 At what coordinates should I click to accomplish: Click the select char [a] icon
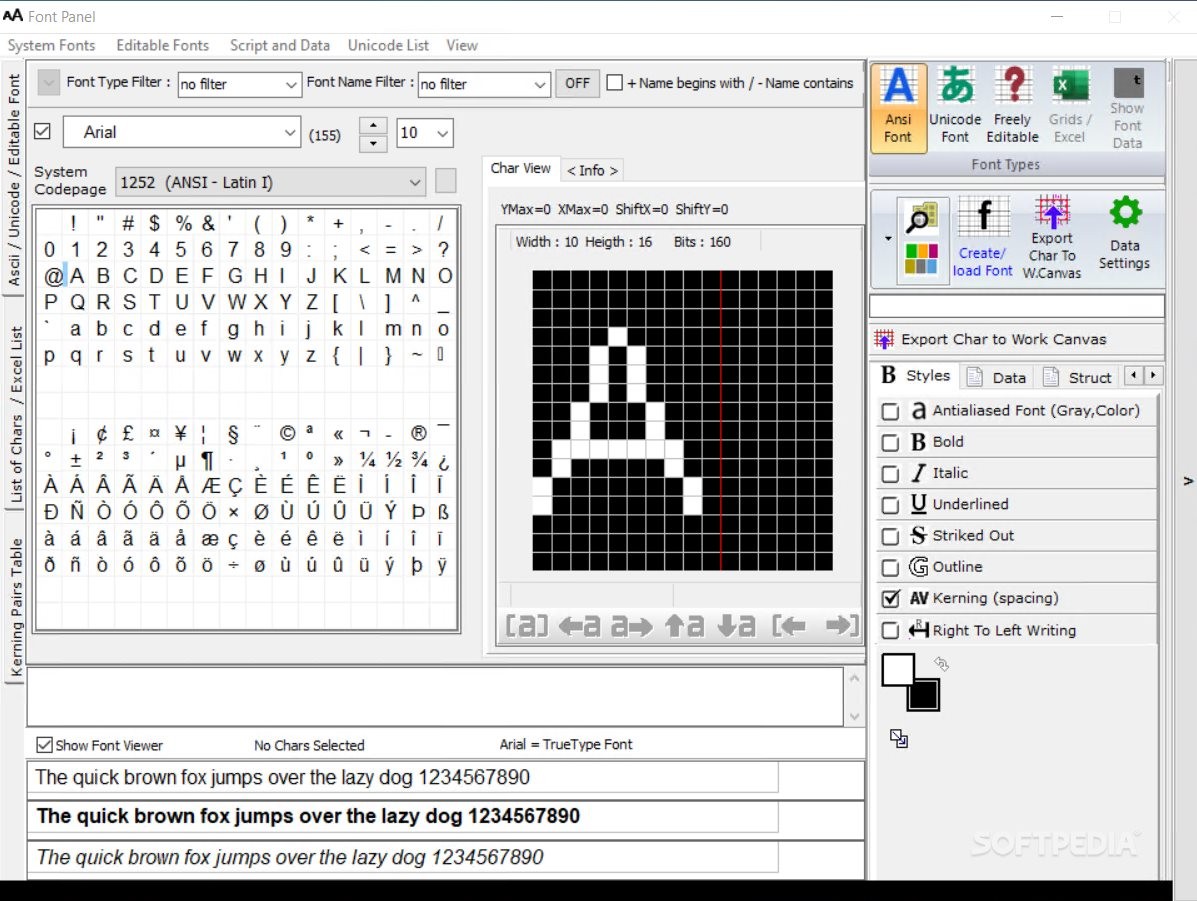coord(527,626)
